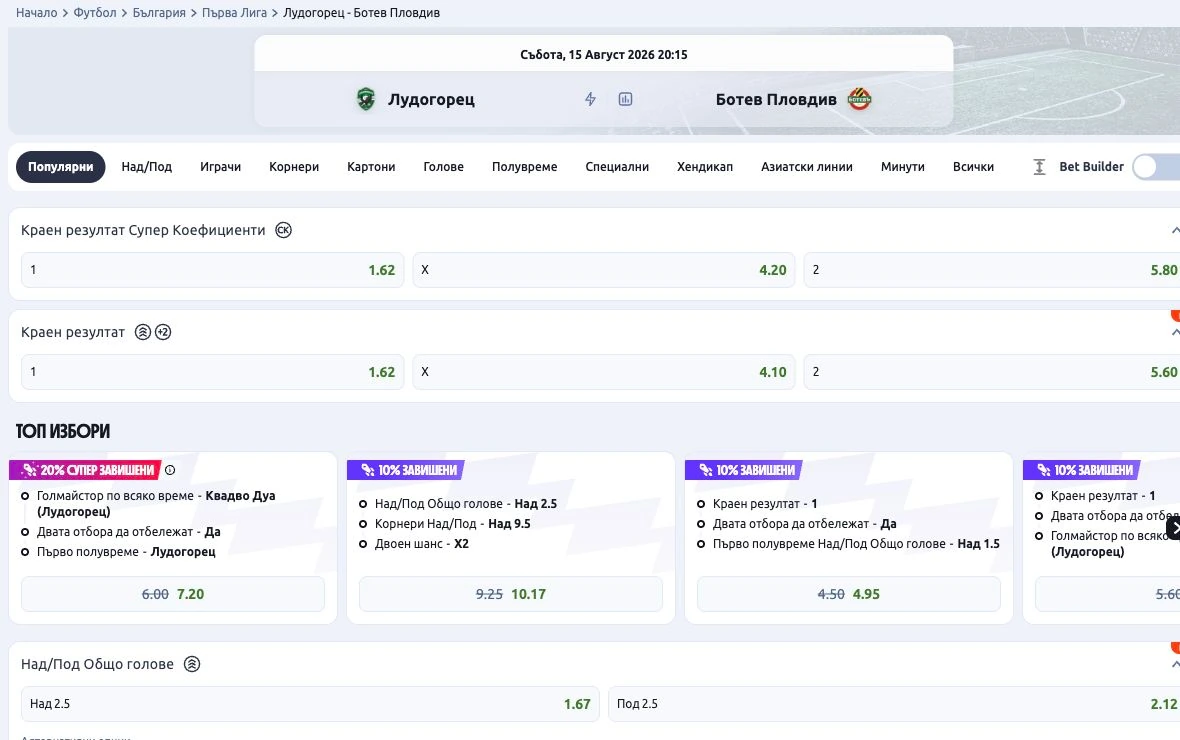
Task: Switch to the Корнери tab
Action: tap(294, 167)
